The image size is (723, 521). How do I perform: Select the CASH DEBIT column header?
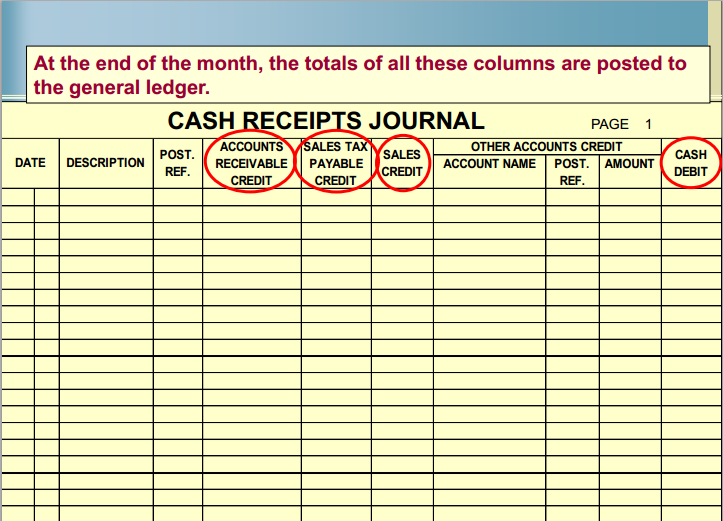[x=691, y=163]
